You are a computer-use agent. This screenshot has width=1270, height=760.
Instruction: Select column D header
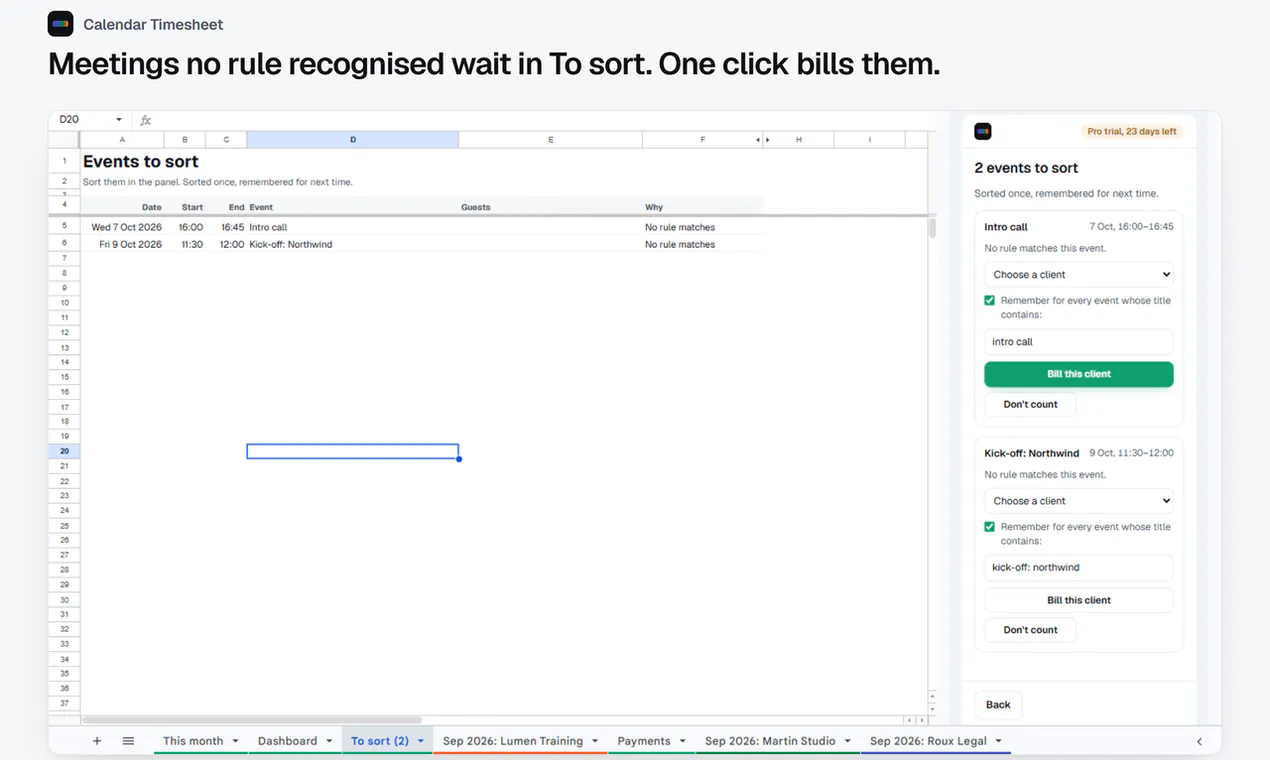353,140
